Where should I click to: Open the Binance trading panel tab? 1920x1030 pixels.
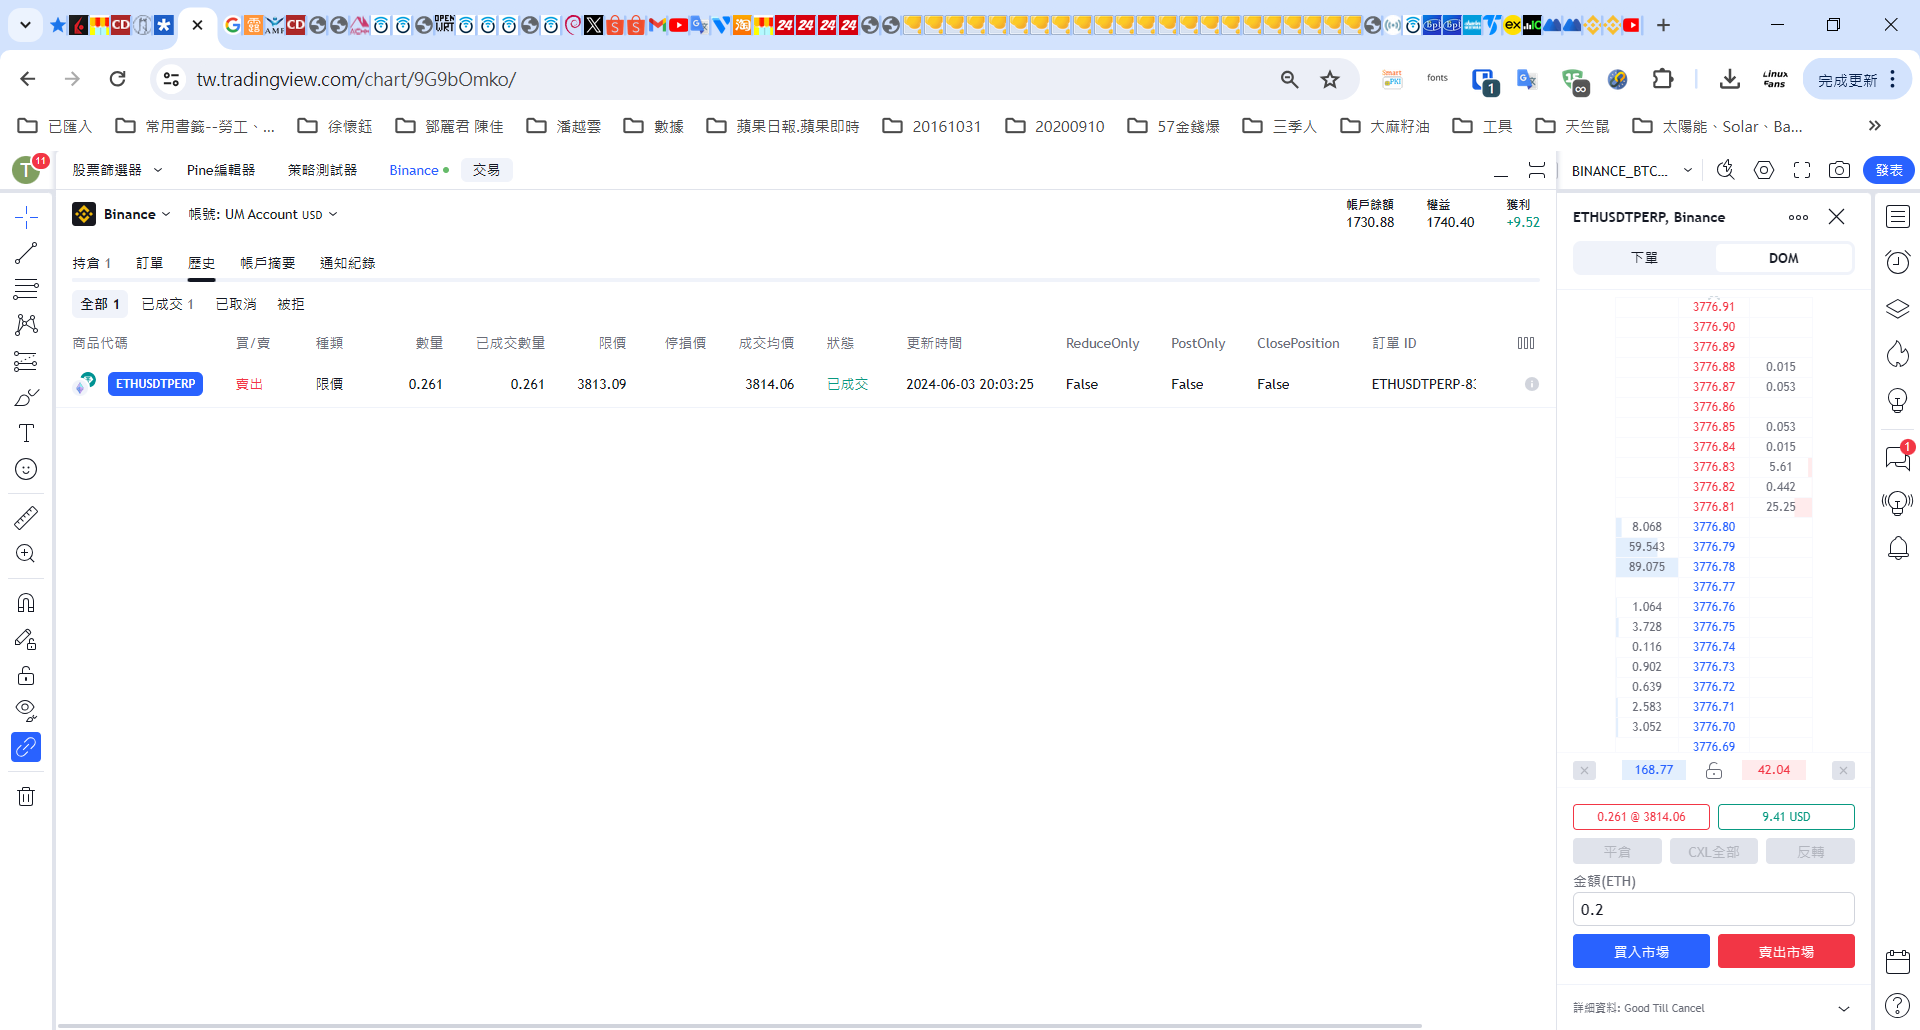419,170
